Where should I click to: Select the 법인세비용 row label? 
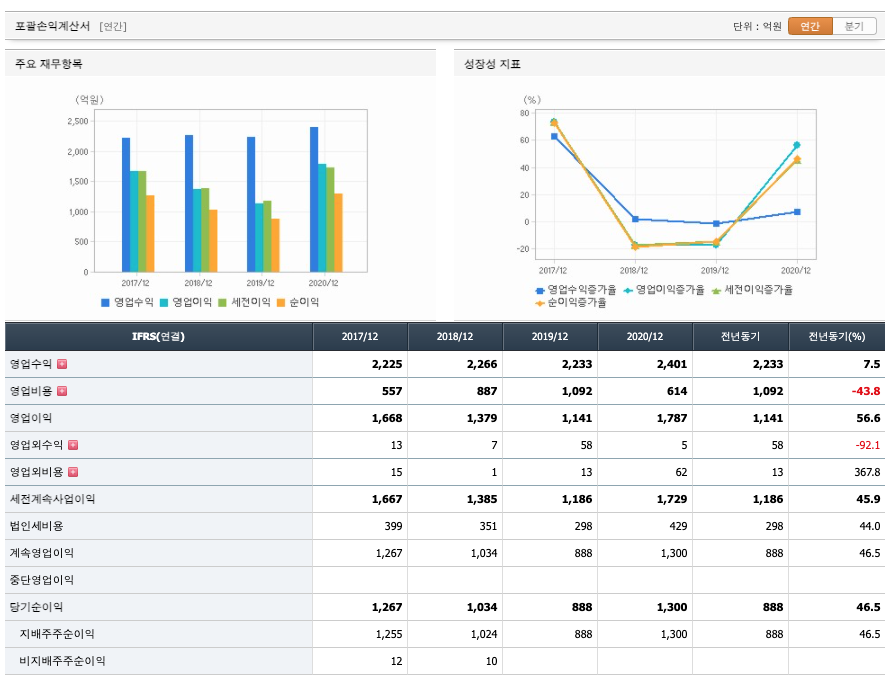tap(36, 526)
